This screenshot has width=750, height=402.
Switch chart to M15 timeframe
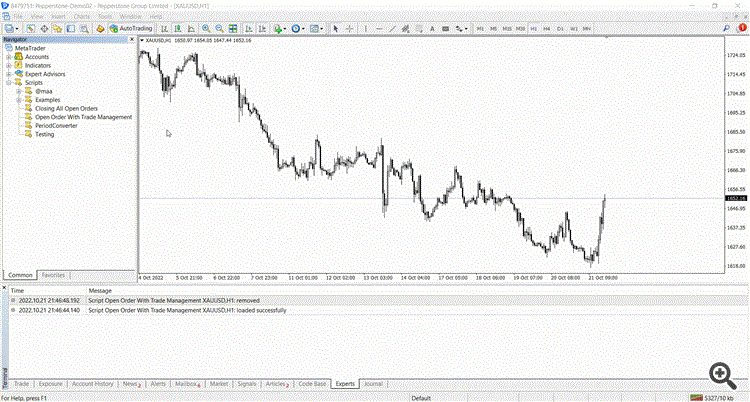click(507, 29)
